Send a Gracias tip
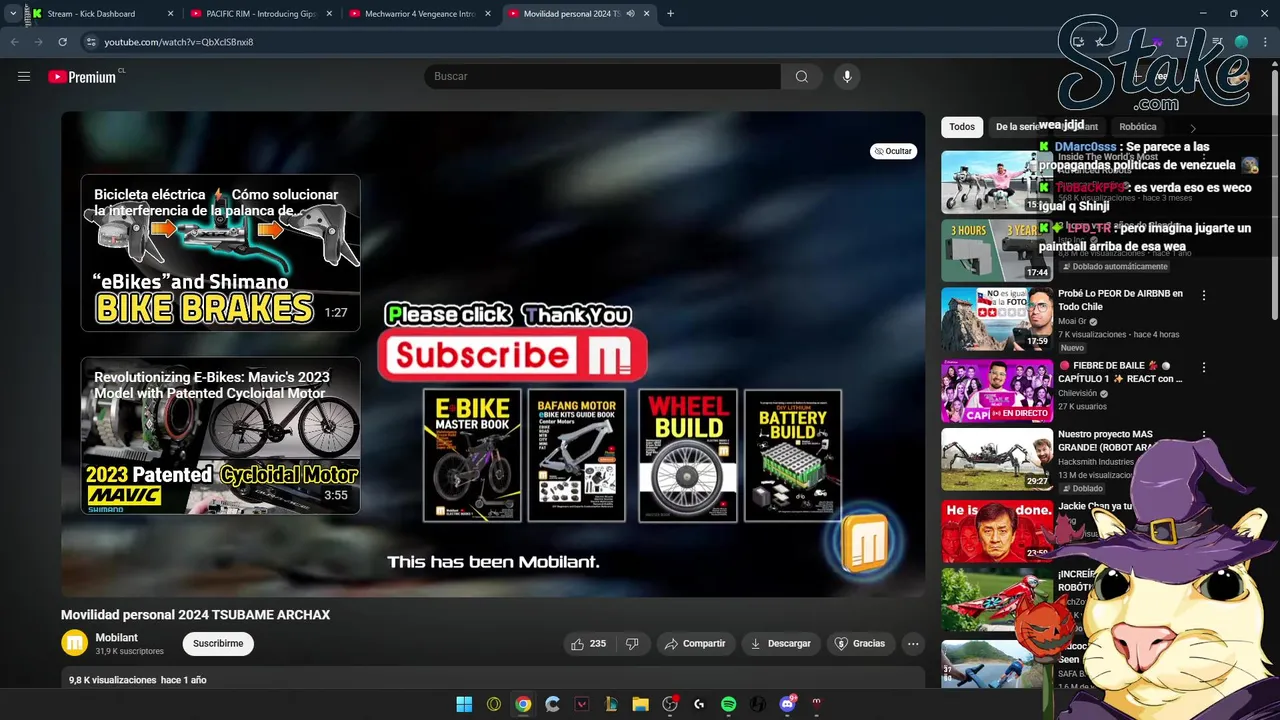This screenshot has height=720, width=1280. tap(860, 644)
